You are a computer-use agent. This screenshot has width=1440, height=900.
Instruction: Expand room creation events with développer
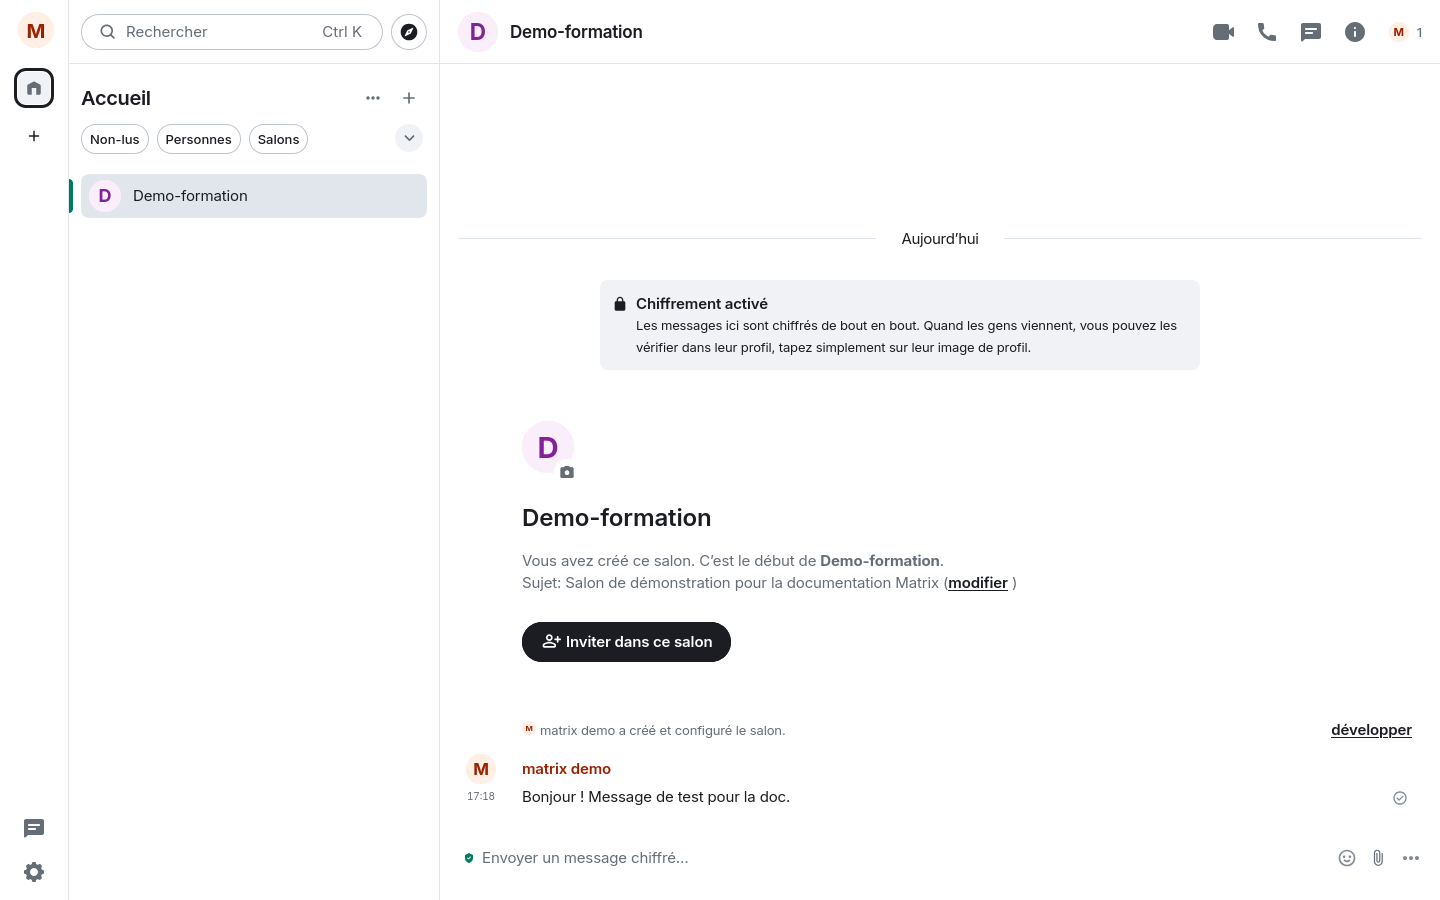1371,730
